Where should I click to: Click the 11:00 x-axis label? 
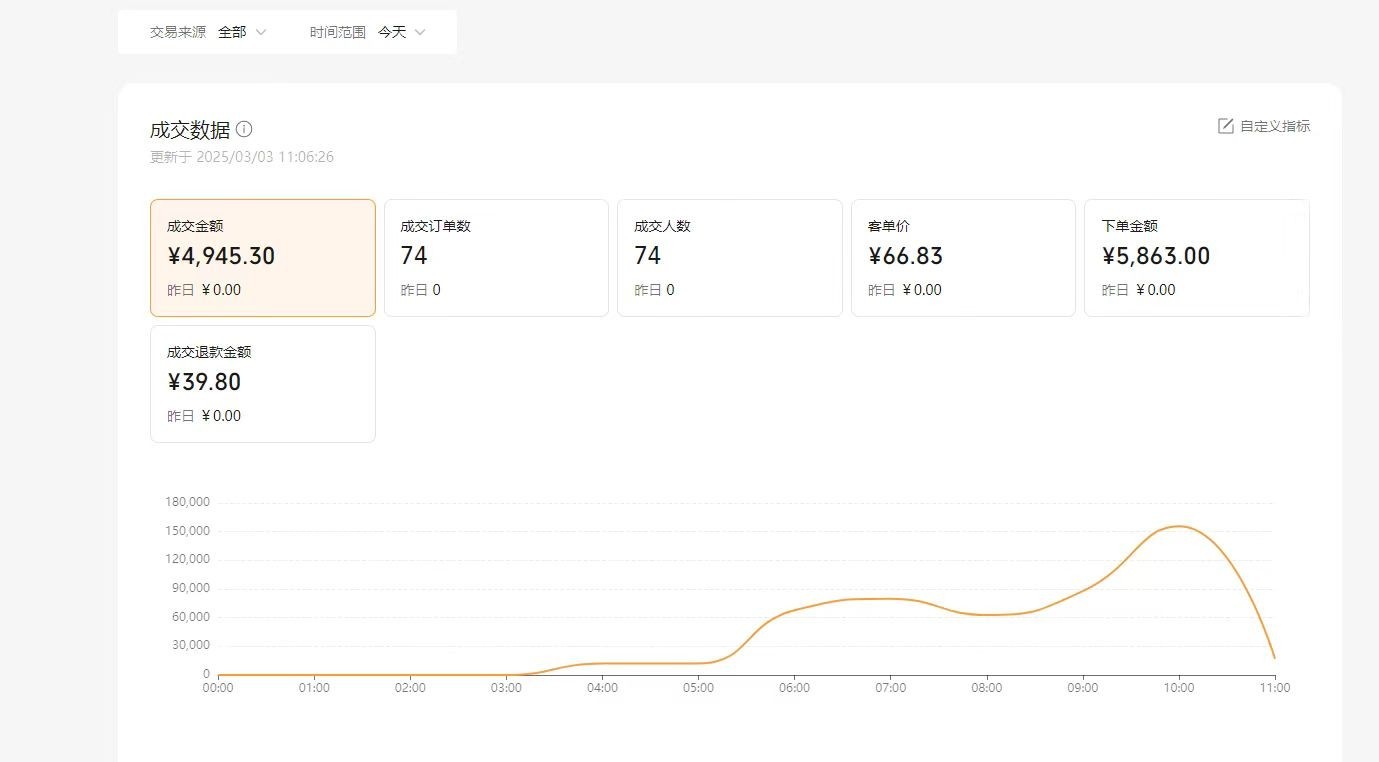pos(1274,688)
